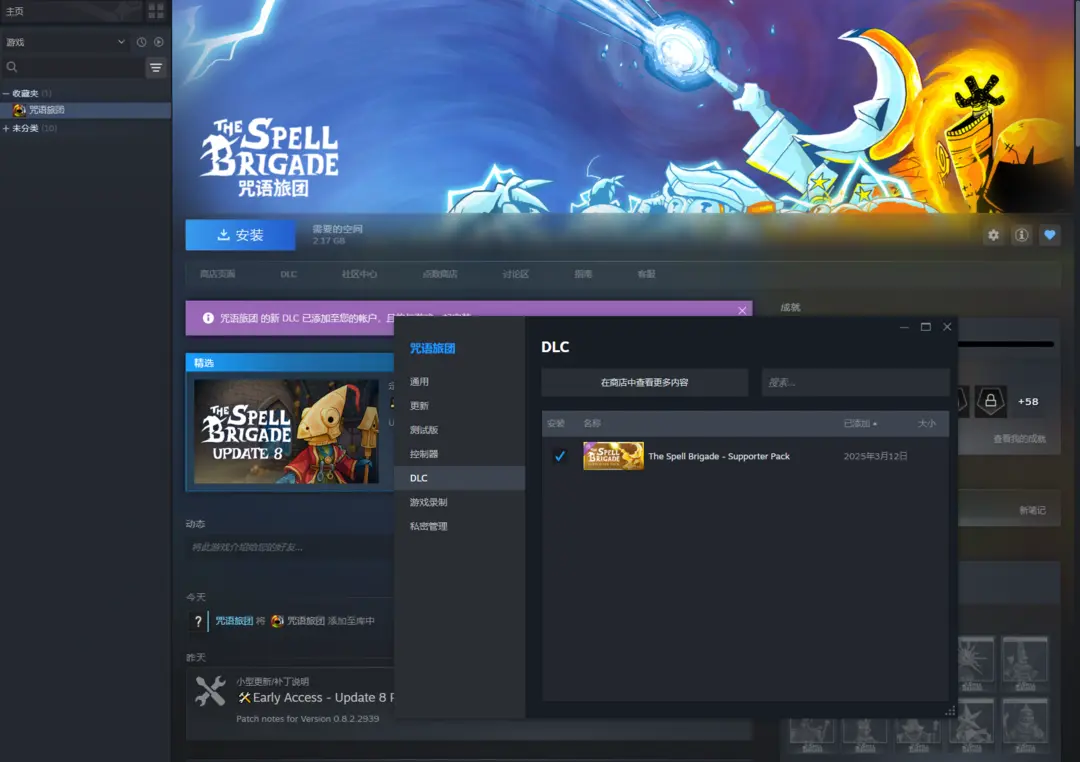Toggle the favorite heart icon
Viewport: 1080px width, 762px height.
(x=1050, y=235)
